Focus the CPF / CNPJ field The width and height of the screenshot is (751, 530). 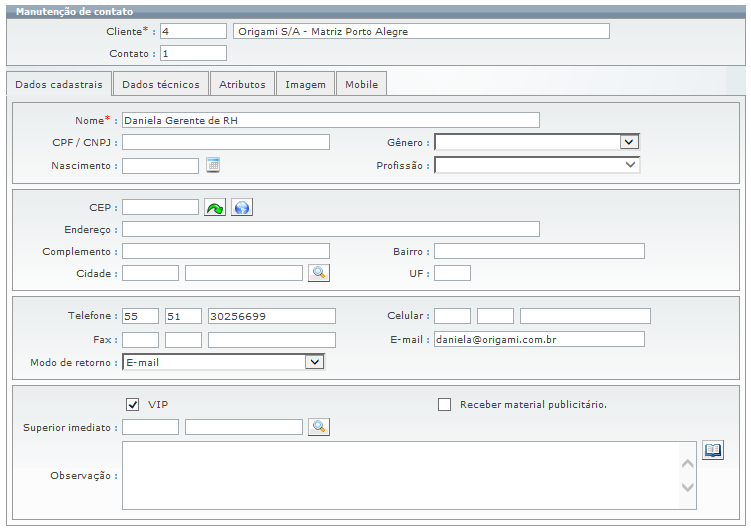[x=225, y=142]
